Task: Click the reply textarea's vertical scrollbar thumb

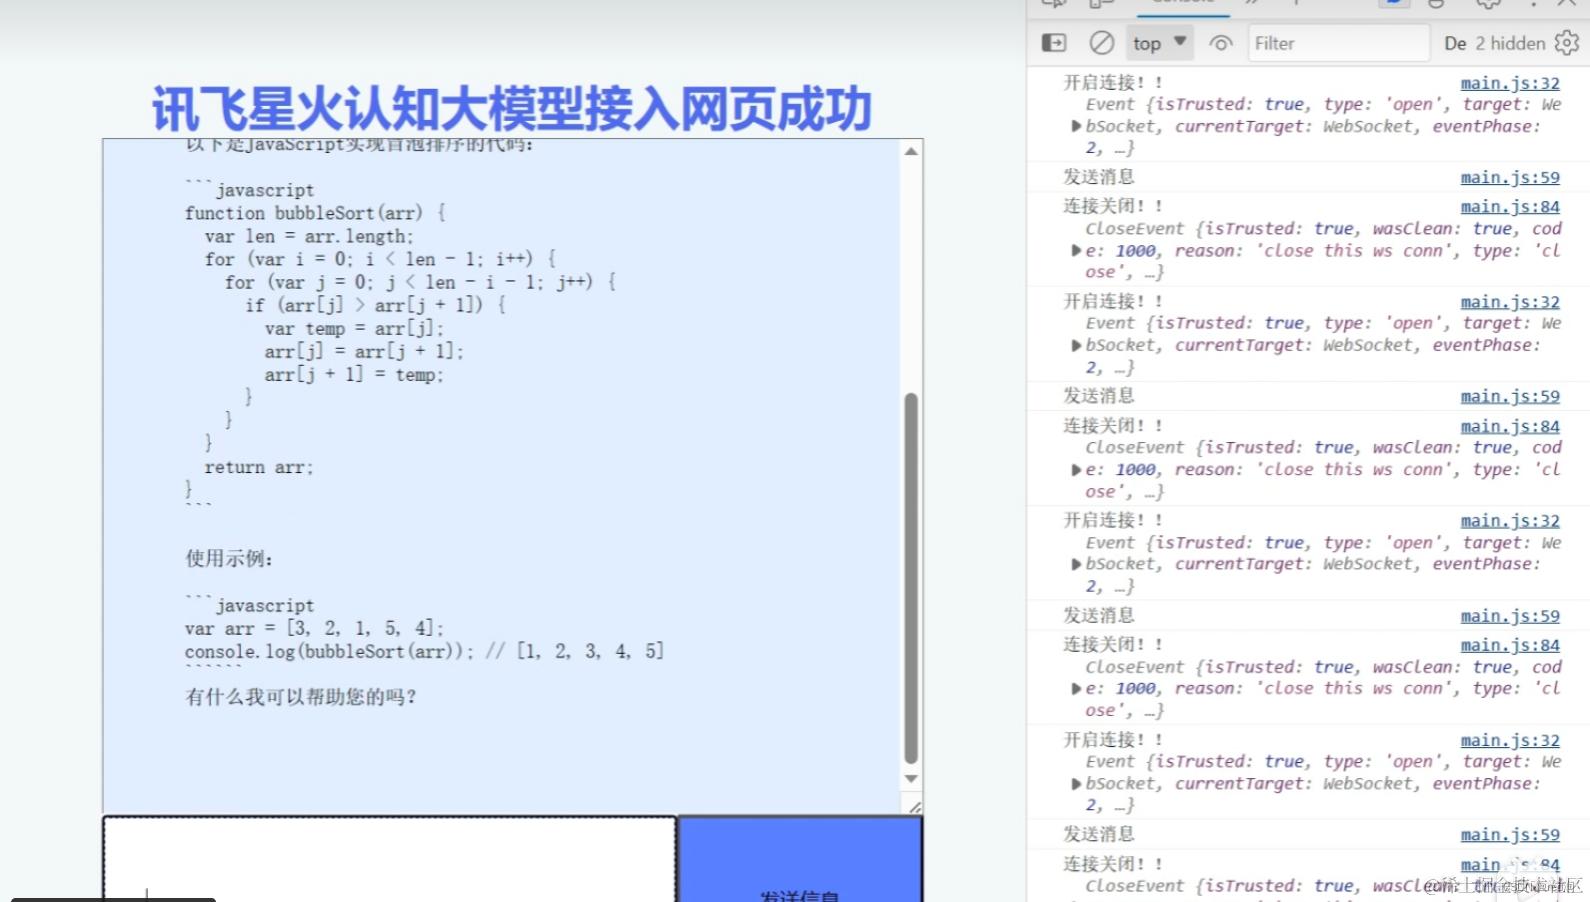Action: [911, 578]
